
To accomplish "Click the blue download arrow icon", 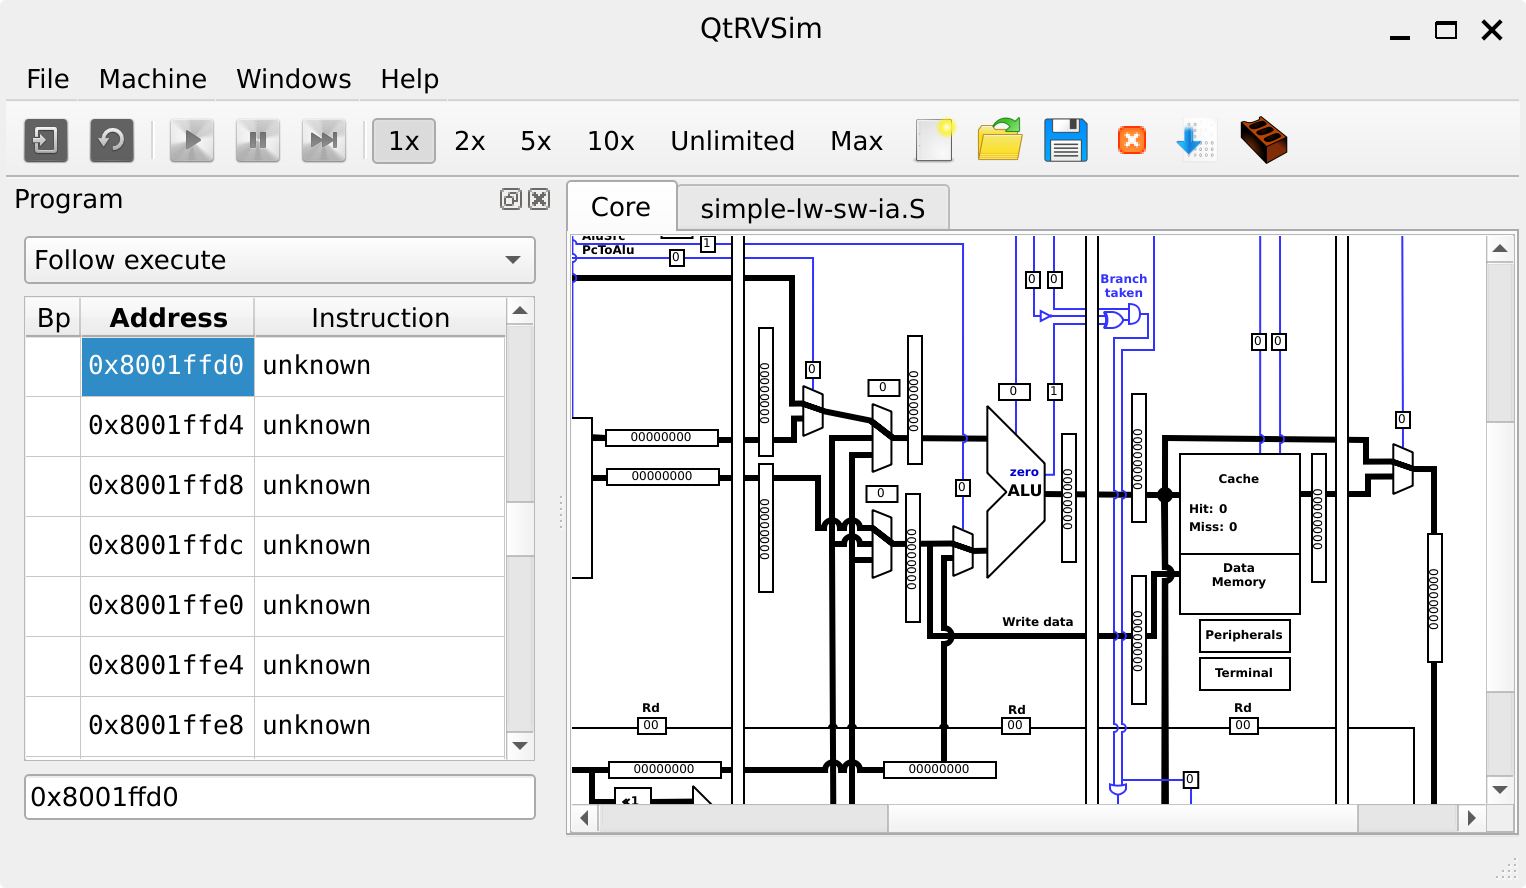I will 1196,141.
